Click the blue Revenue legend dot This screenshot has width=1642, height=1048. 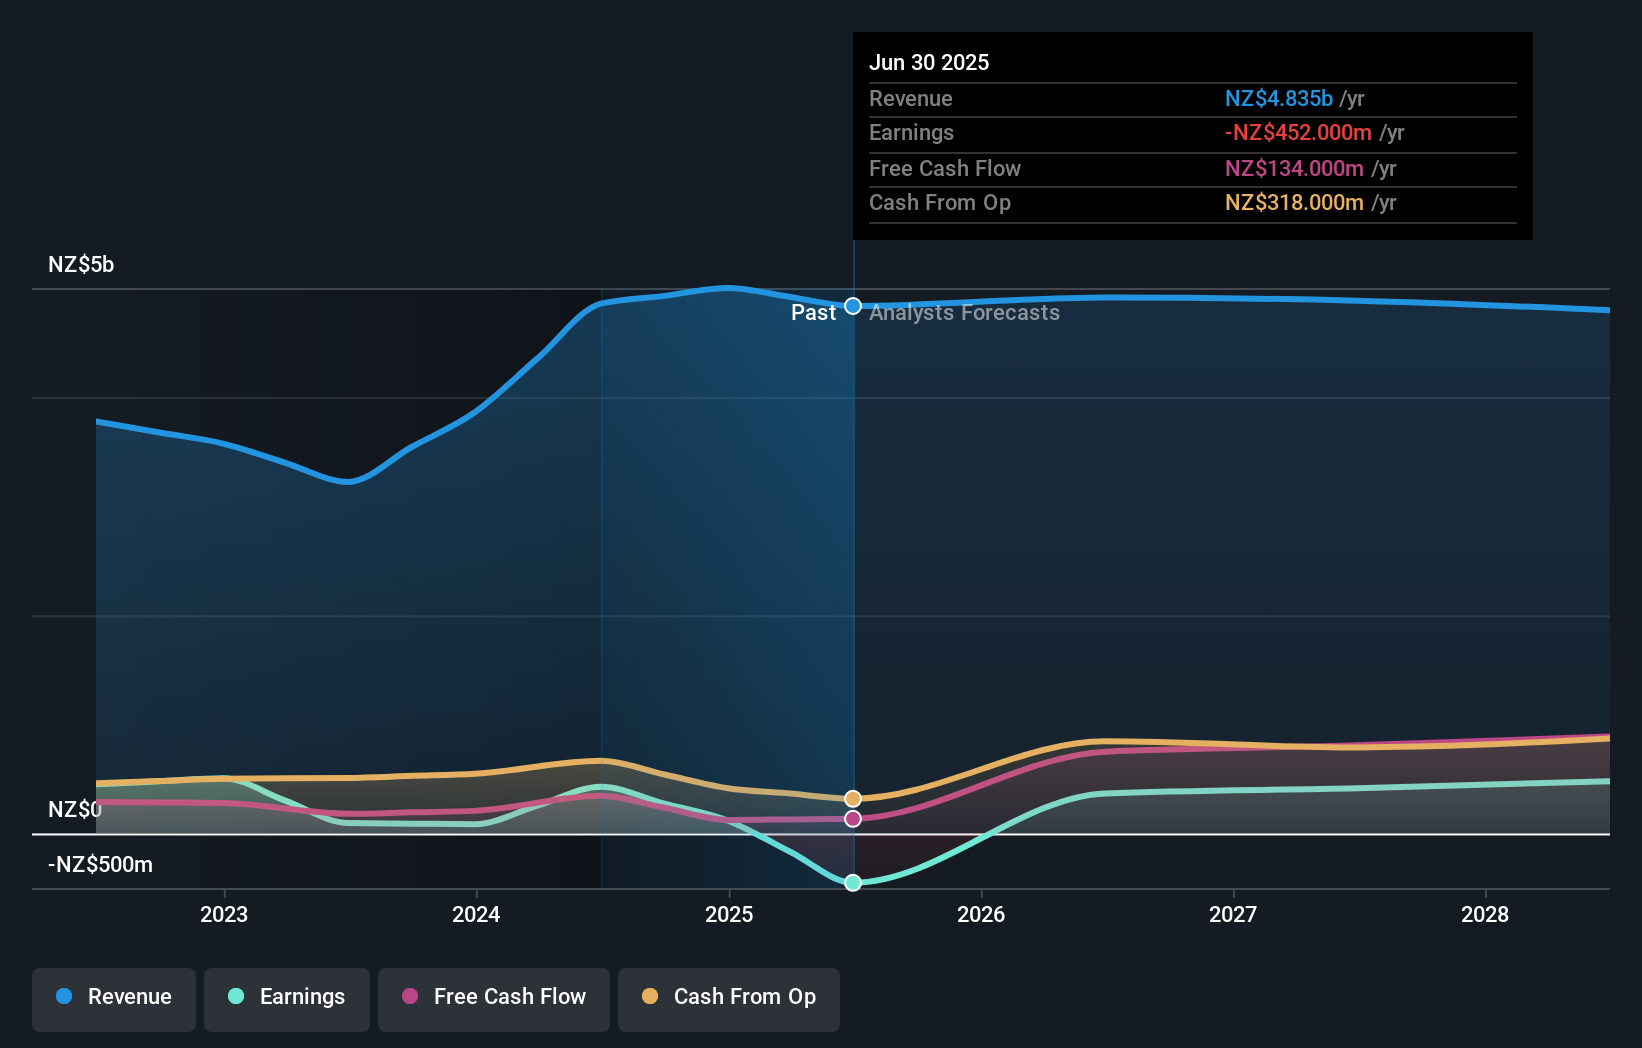click(x=64, y=997)
